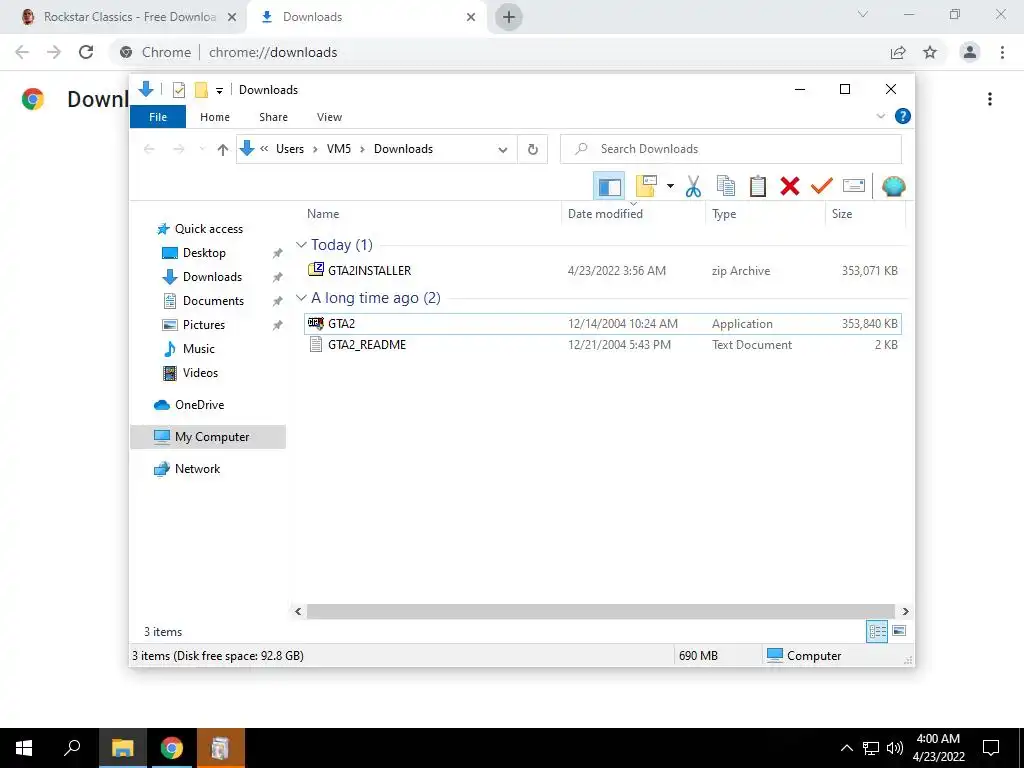Click the archive app taskbar icon
The image size is (1024, 768).
(220, 748)
